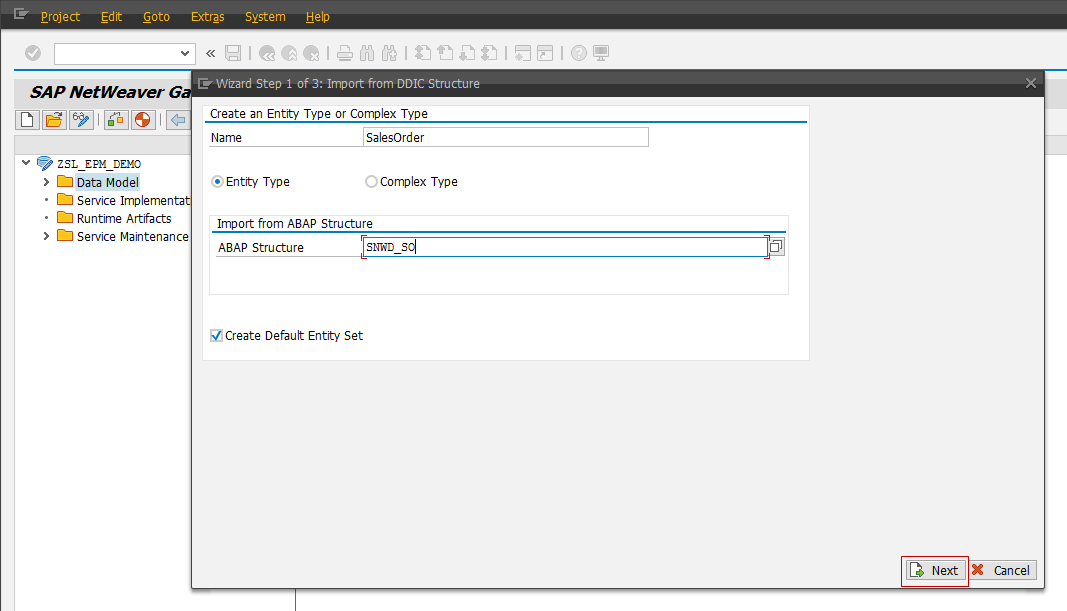This screenshot has height=611, width=1067.
Task: Open ABAP Structure search help icon
Action: pos(776,244)
